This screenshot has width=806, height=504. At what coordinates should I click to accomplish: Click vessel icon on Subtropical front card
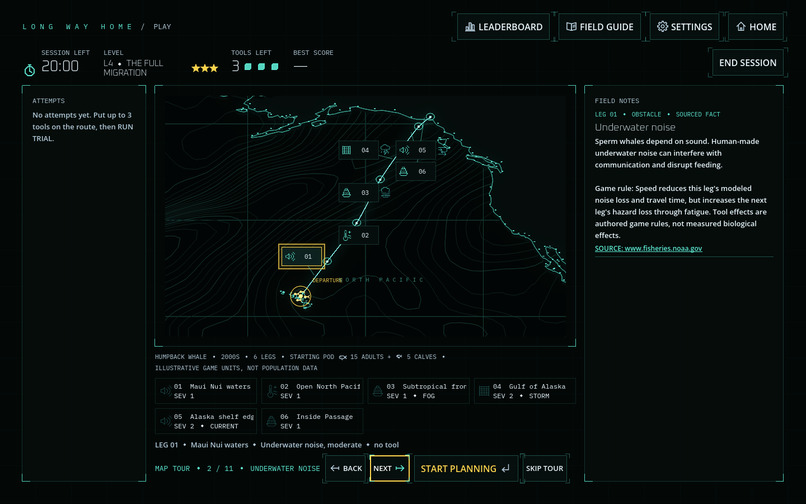coord(378,391)
